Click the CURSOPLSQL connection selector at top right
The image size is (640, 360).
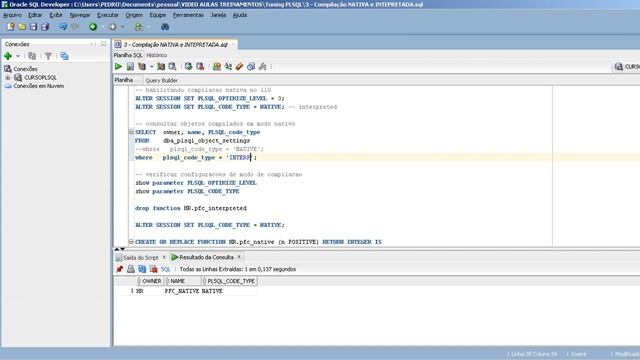point(627,67)
